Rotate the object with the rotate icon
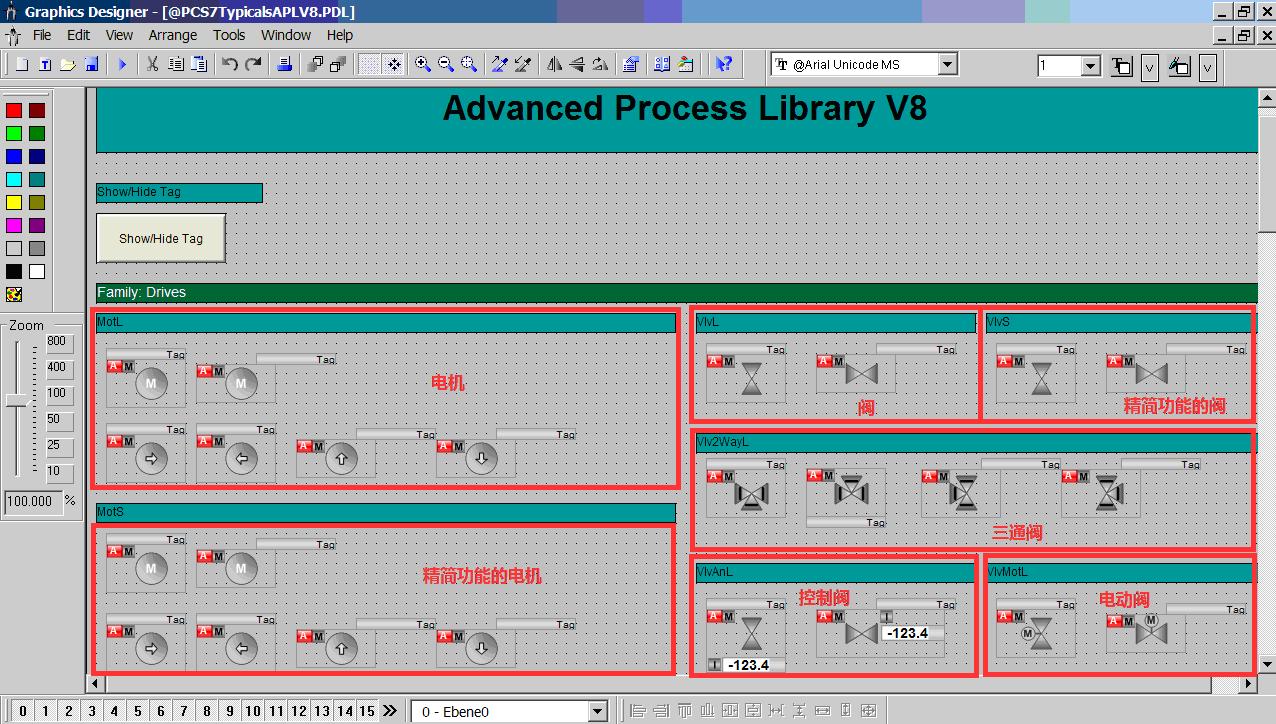This screenshot has width=1276, height=724. (600, 64)
